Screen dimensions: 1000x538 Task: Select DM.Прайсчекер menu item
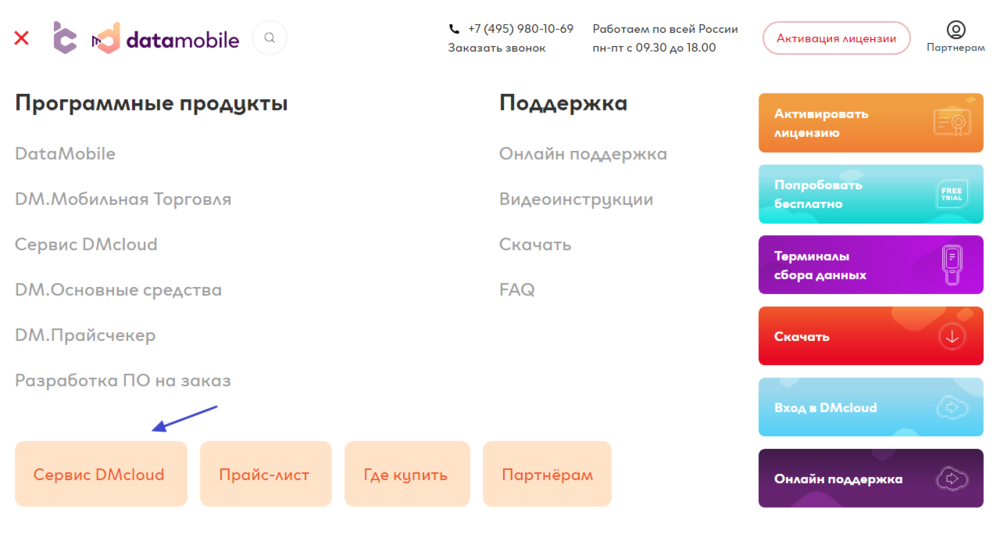pyautogui.click(x=85, y=335)
